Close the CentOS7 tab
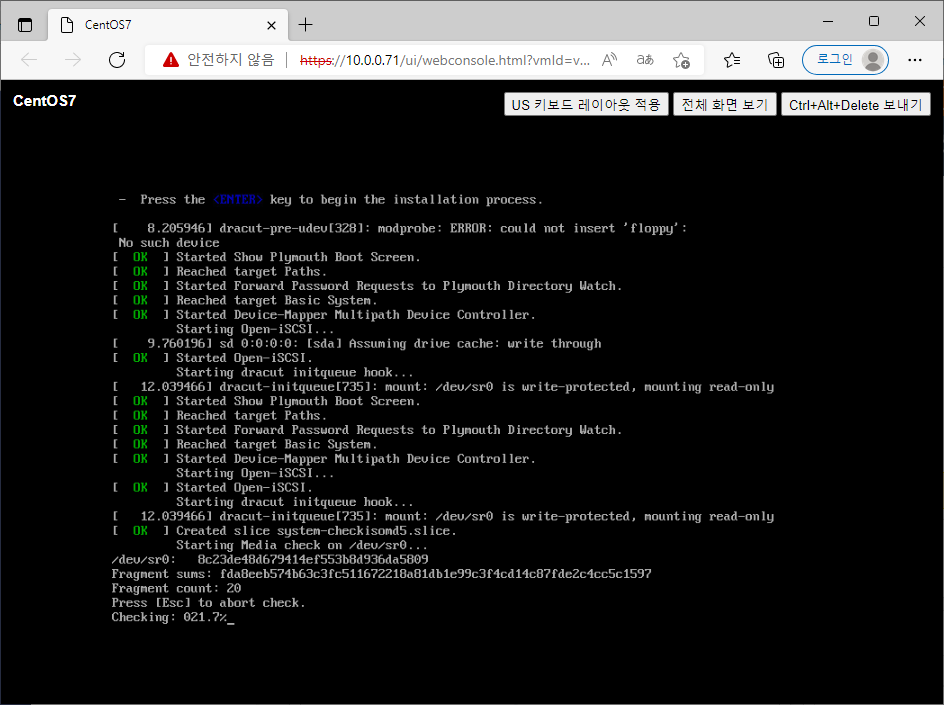 click(271, 25)
